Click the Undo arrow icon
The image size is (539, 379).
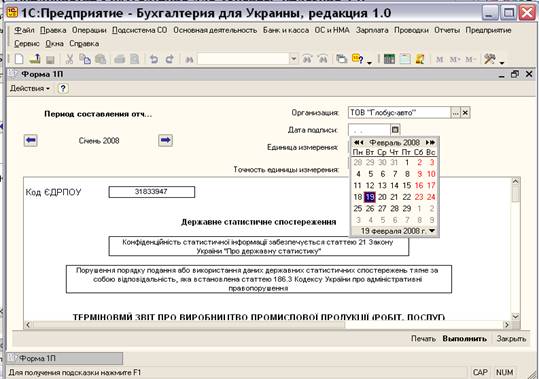tap(154, 59)
